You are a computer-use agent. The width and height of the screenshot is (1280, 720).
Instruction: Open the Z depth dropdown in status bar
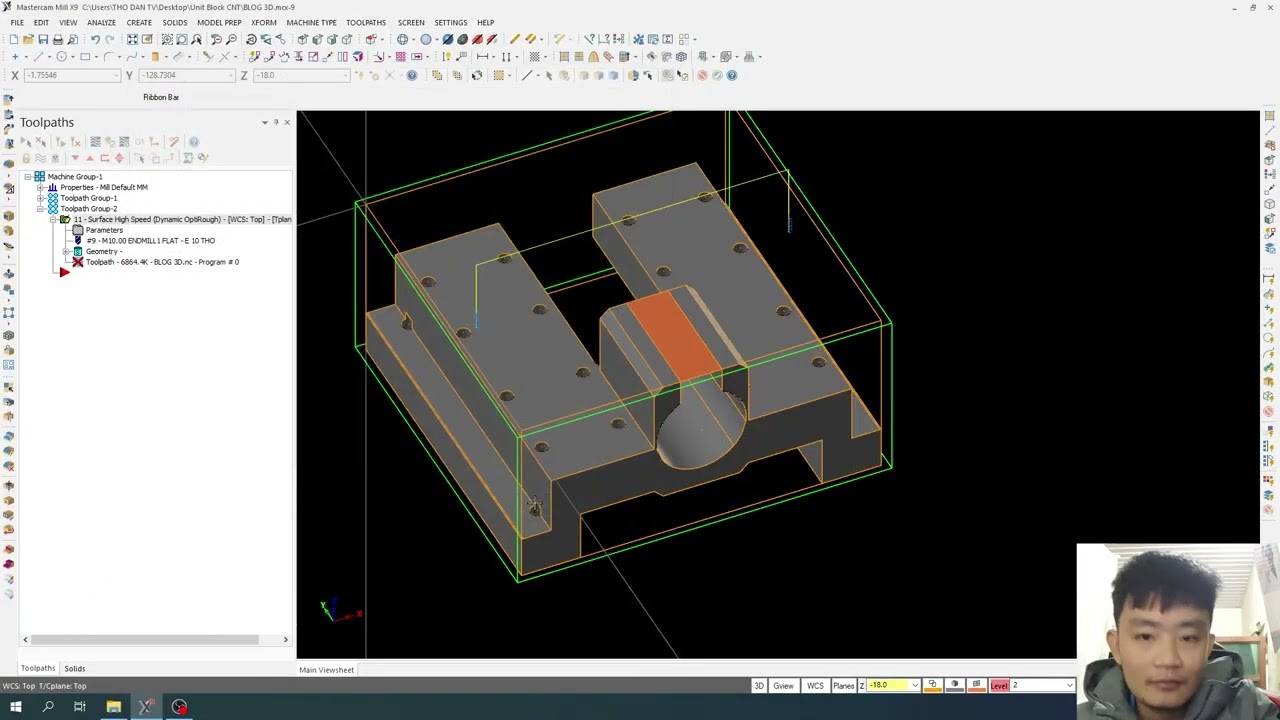[915, 685]
